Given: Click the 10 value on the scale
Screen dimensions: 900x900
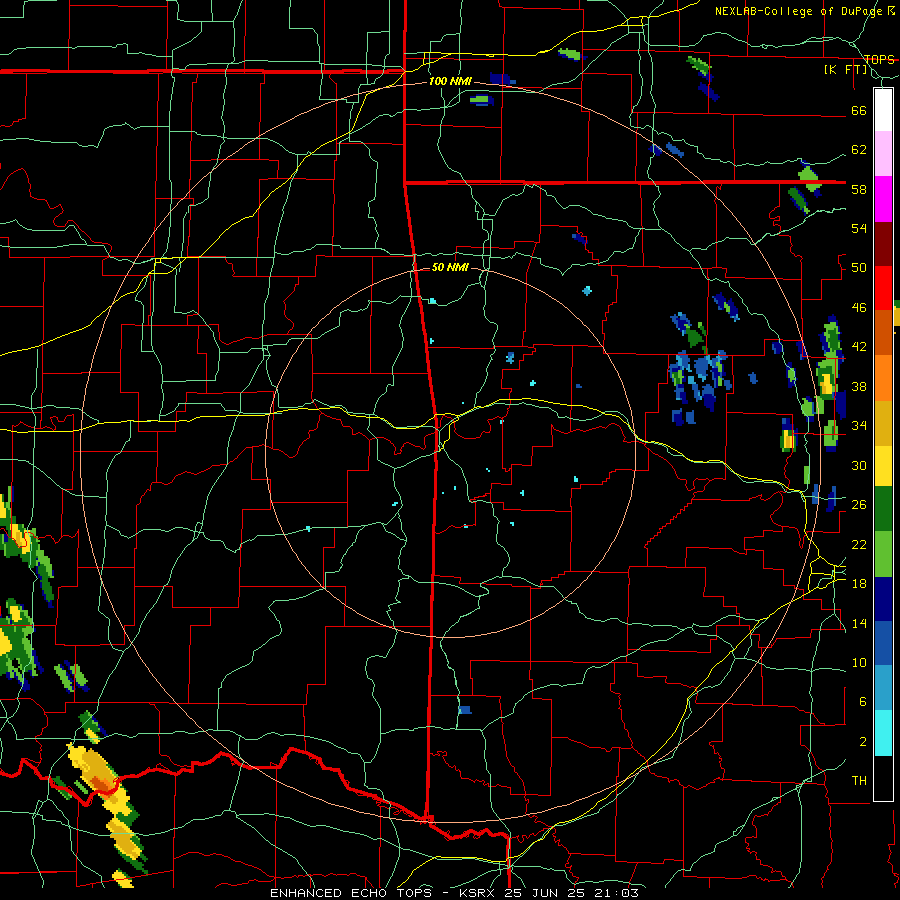Looking at the screenshot, I should pyautogui.click(x=859, y=662).
